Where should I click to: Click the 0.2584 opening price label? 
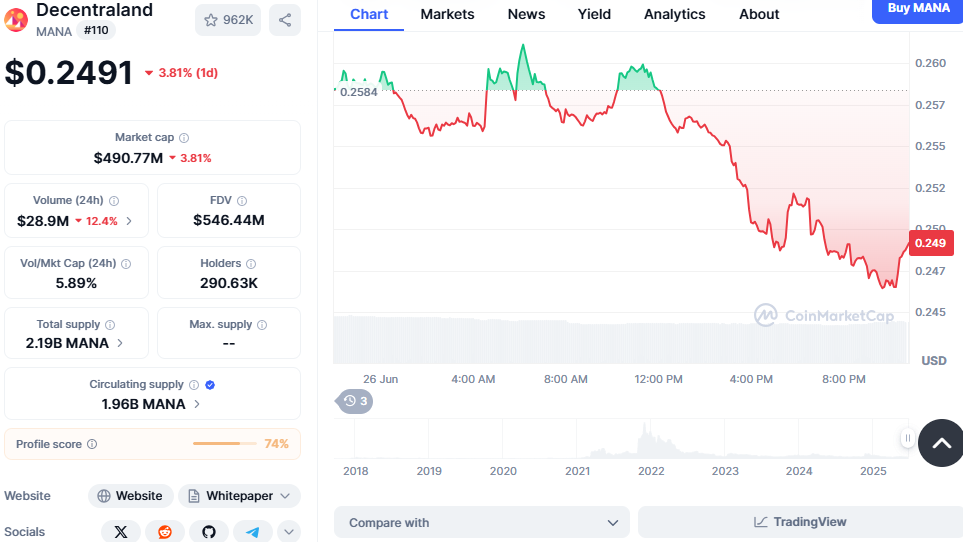tap(359, 92)
